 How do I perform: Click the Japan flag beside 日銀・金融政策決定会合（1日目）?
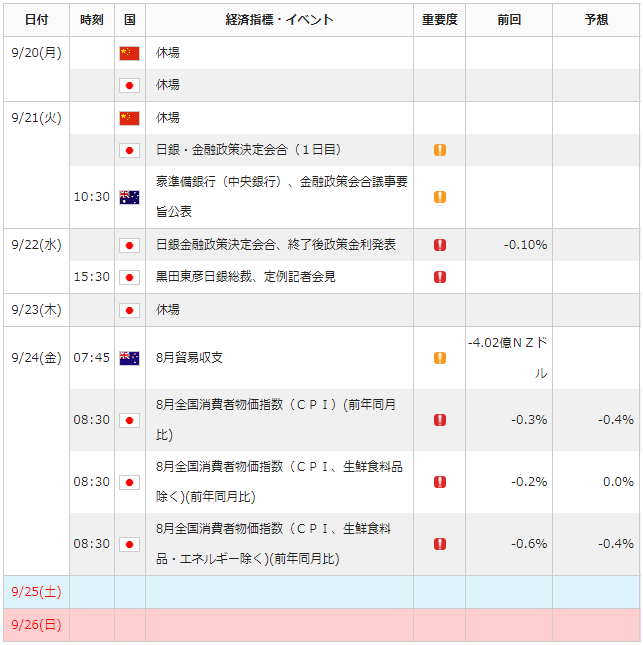pyautogui.click(x=129, y=150)
